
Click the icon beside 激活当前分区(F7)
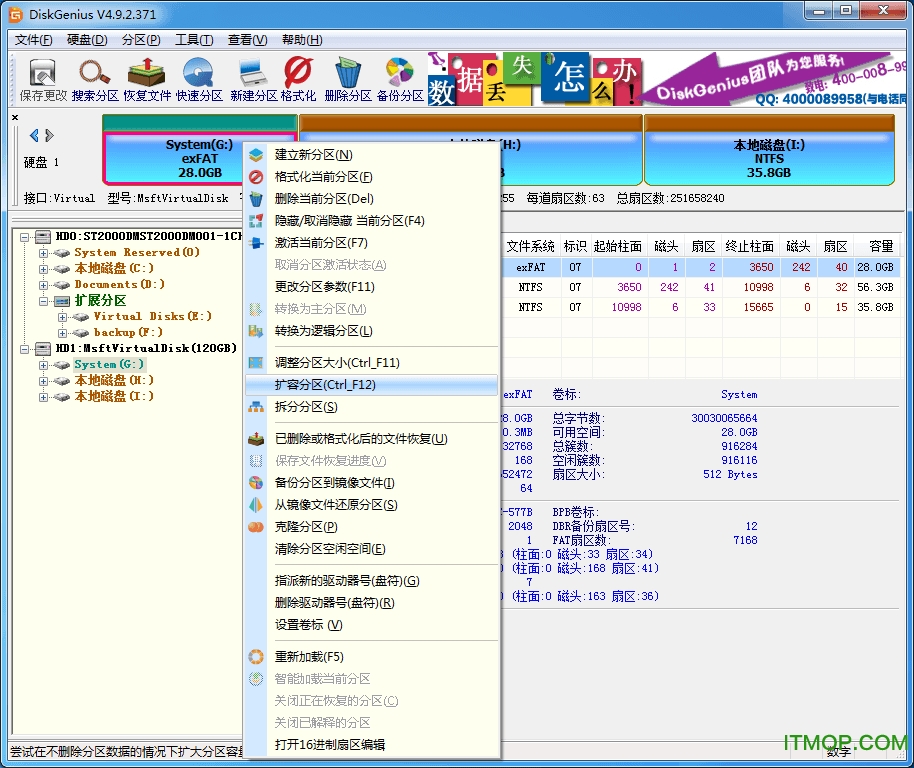(256, 243)
